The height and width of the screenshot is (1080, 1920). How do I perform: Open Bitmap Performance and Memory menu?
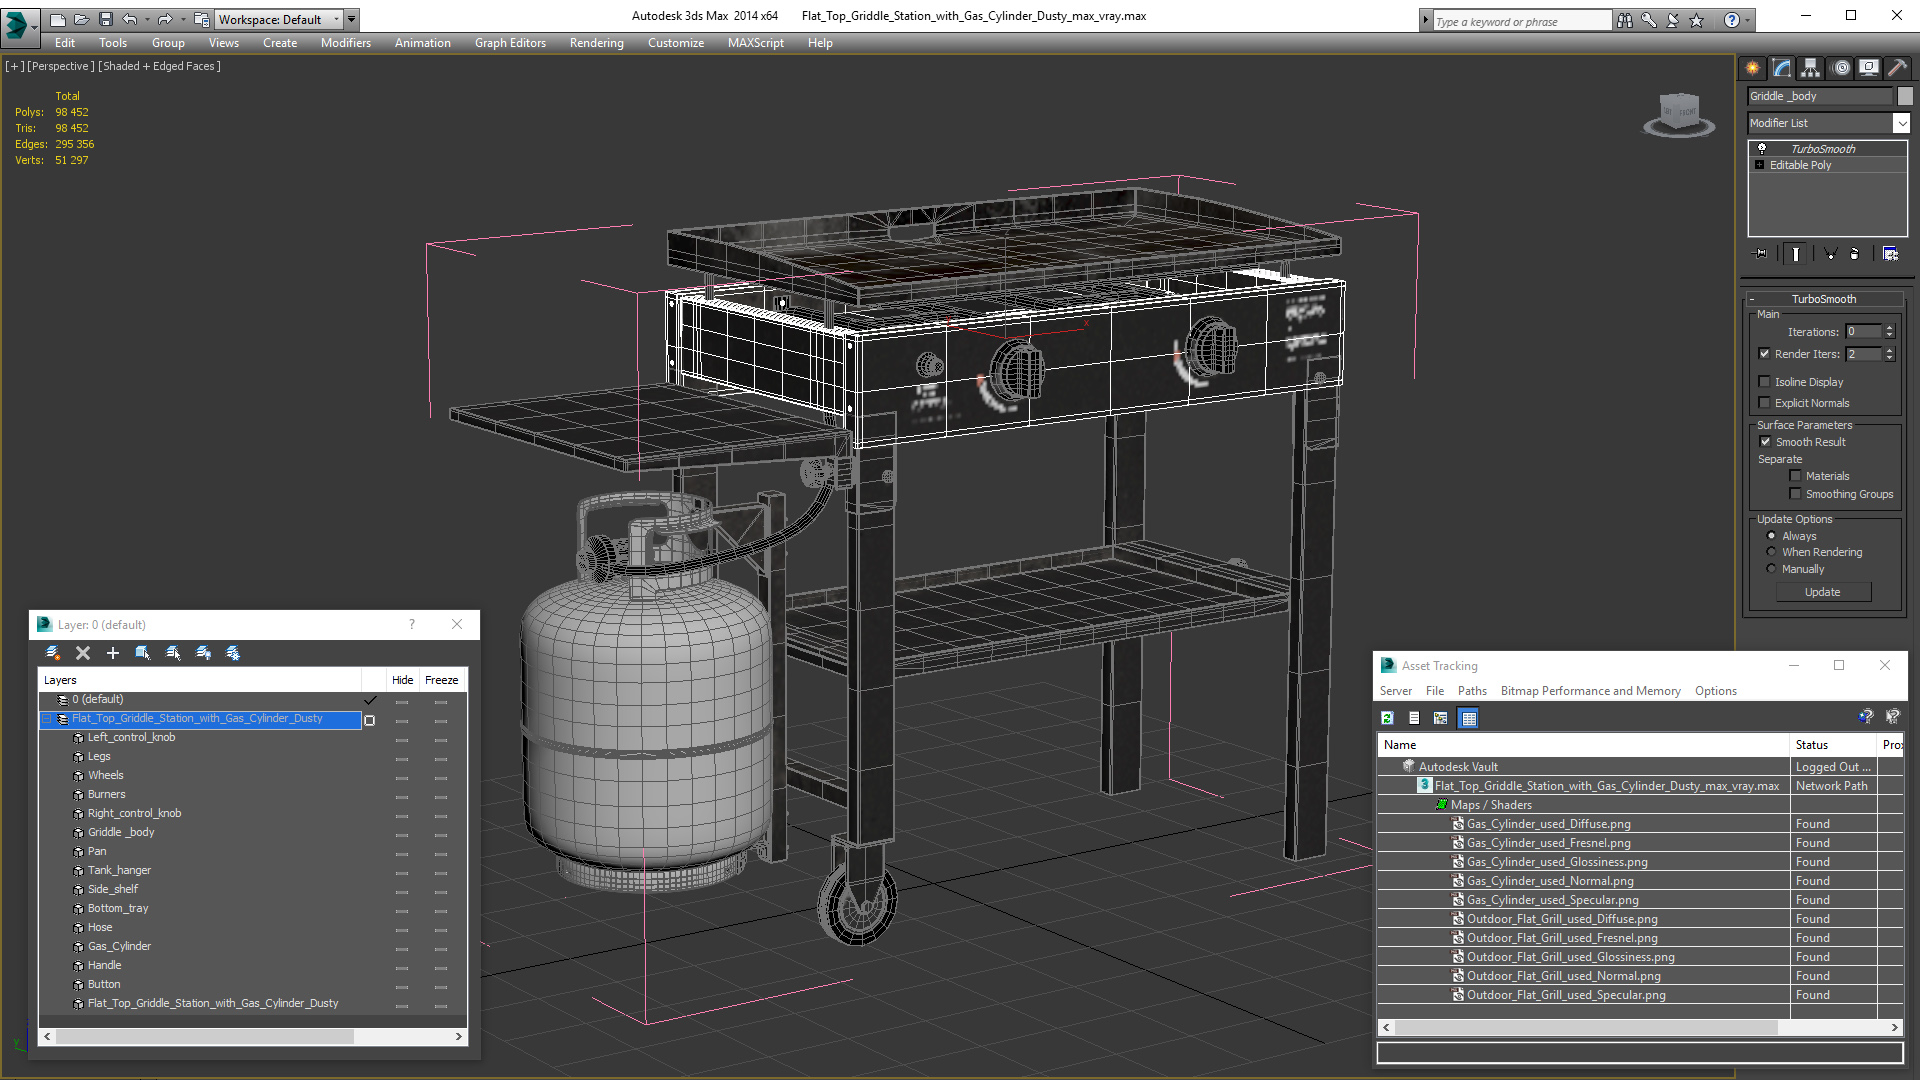click(1590, 691)
